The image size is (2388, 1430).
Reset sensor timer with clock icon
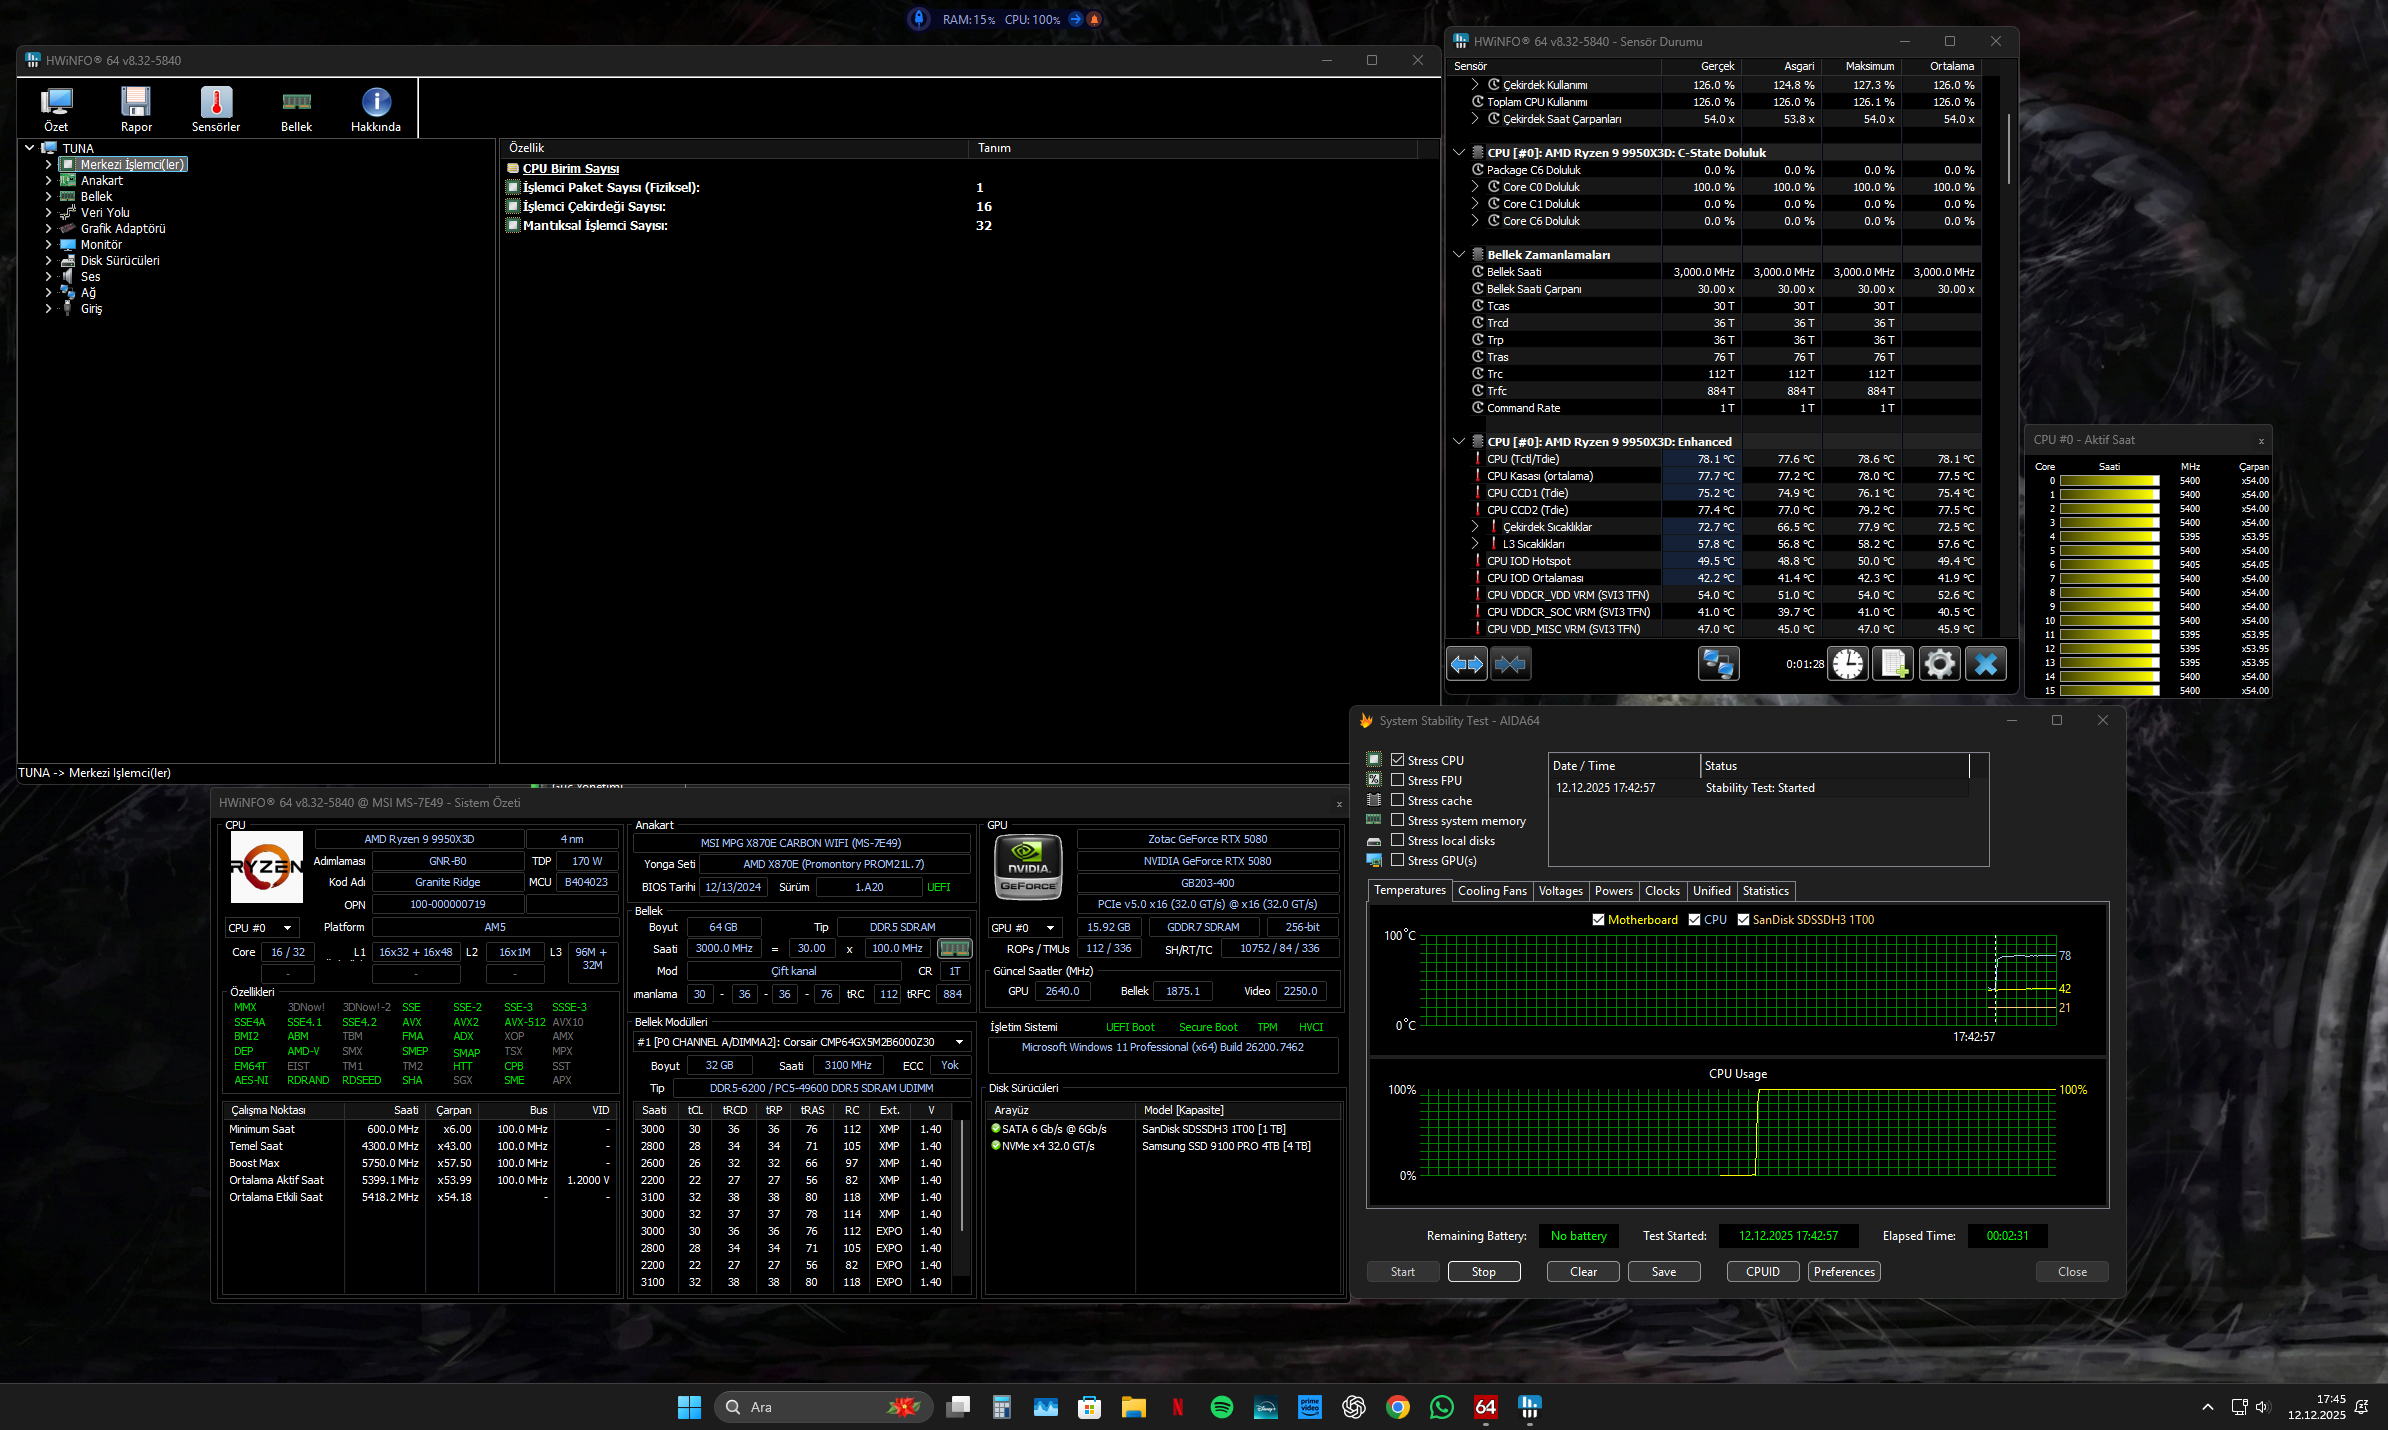pos(1848,664)
